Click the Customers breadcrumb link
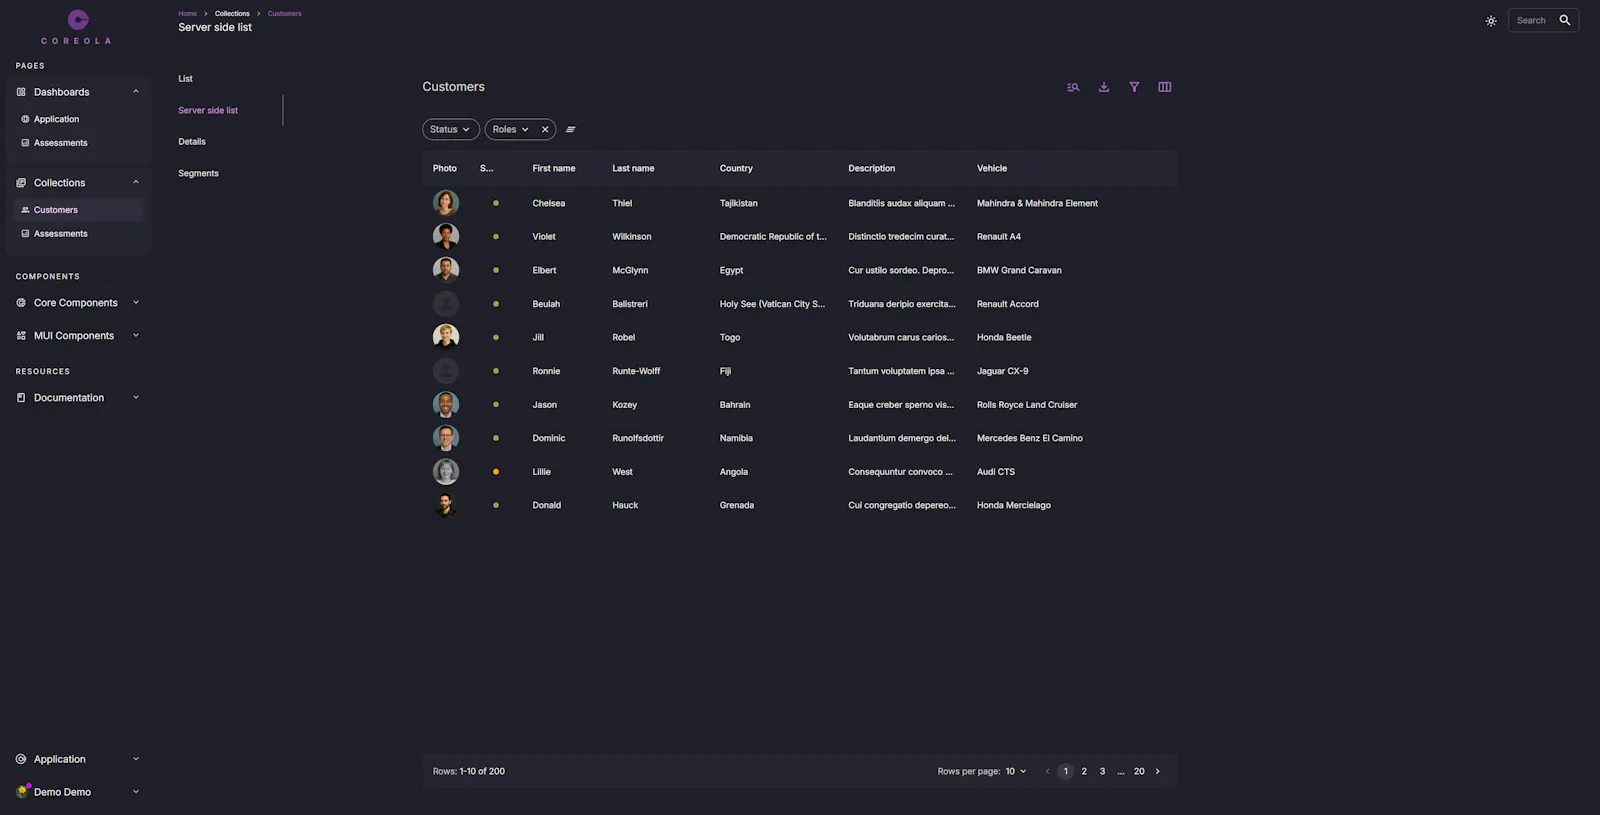 pyautogui.click(x=284, y=14)
